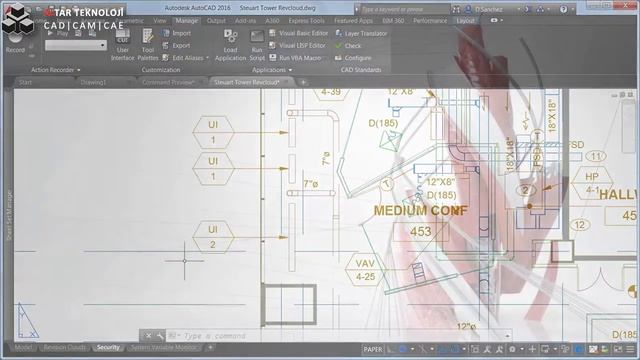Open the Featured Apps ribbon tab
Image resolution: width=640 pixels, height=360 pixels.
point(353,20)
